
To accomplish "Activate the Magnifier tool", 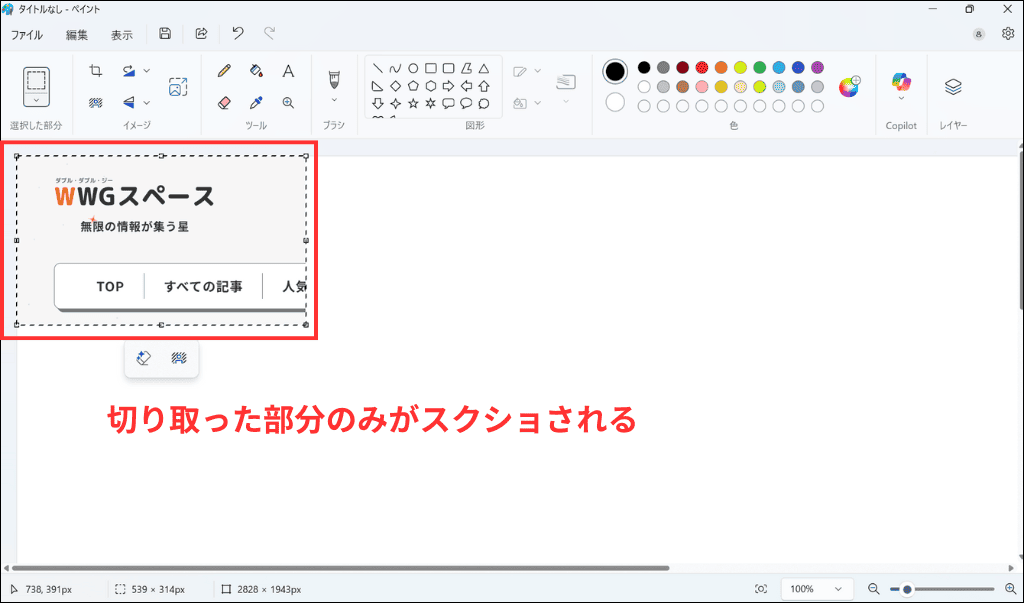I will point(289,102).
